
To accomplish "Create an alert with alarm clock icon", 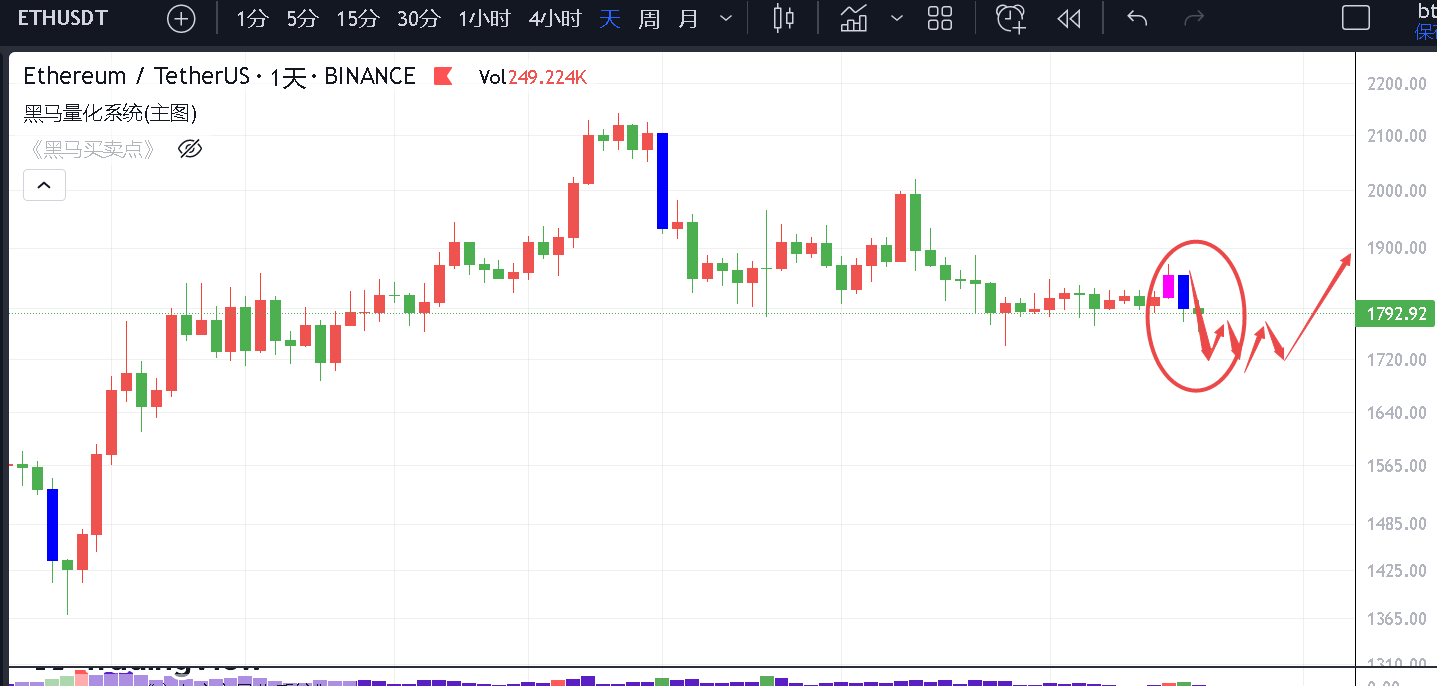I will pos(1011,18).
